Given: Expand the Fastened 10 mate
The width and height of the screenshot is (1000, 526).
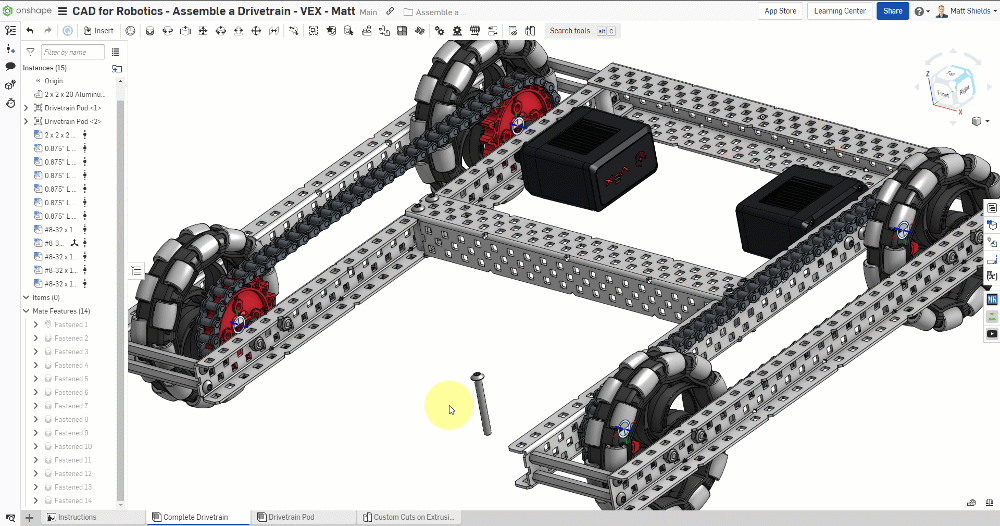Looking at the screenshot, I should 36,446.
